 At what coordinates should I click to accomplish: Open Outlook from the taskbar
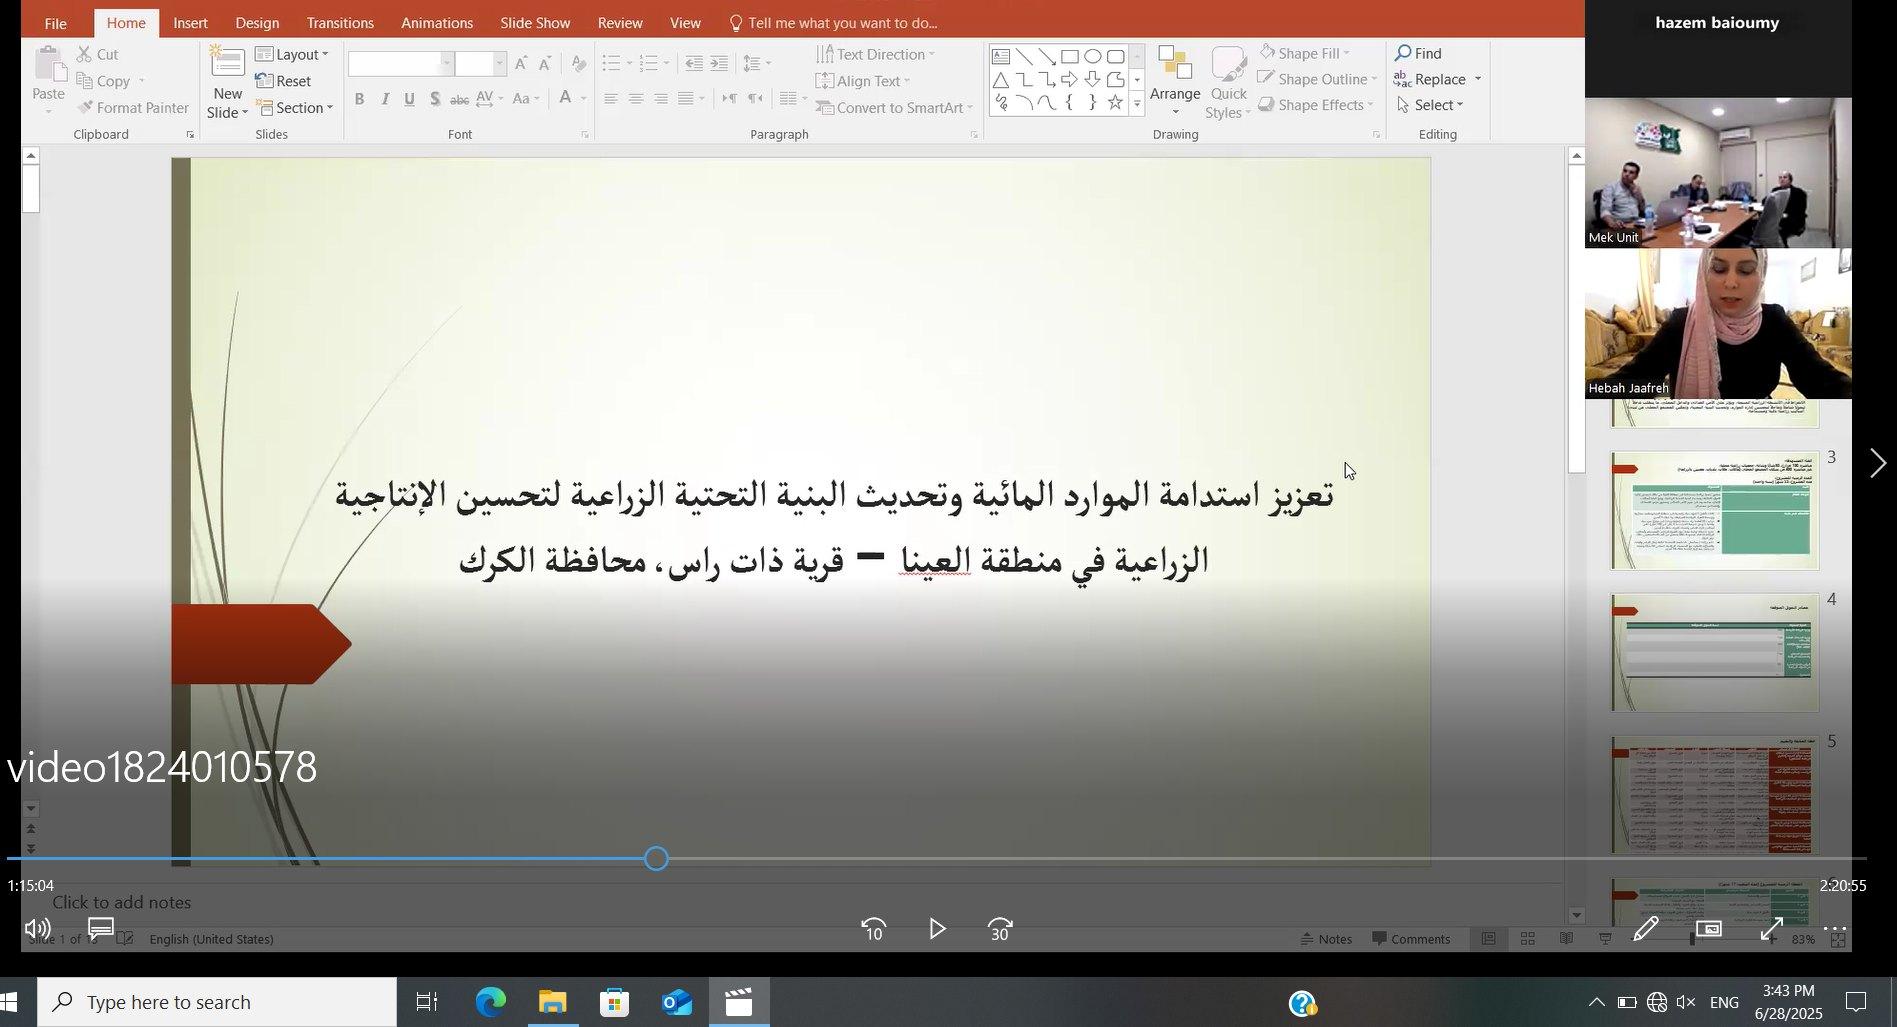677,1002
